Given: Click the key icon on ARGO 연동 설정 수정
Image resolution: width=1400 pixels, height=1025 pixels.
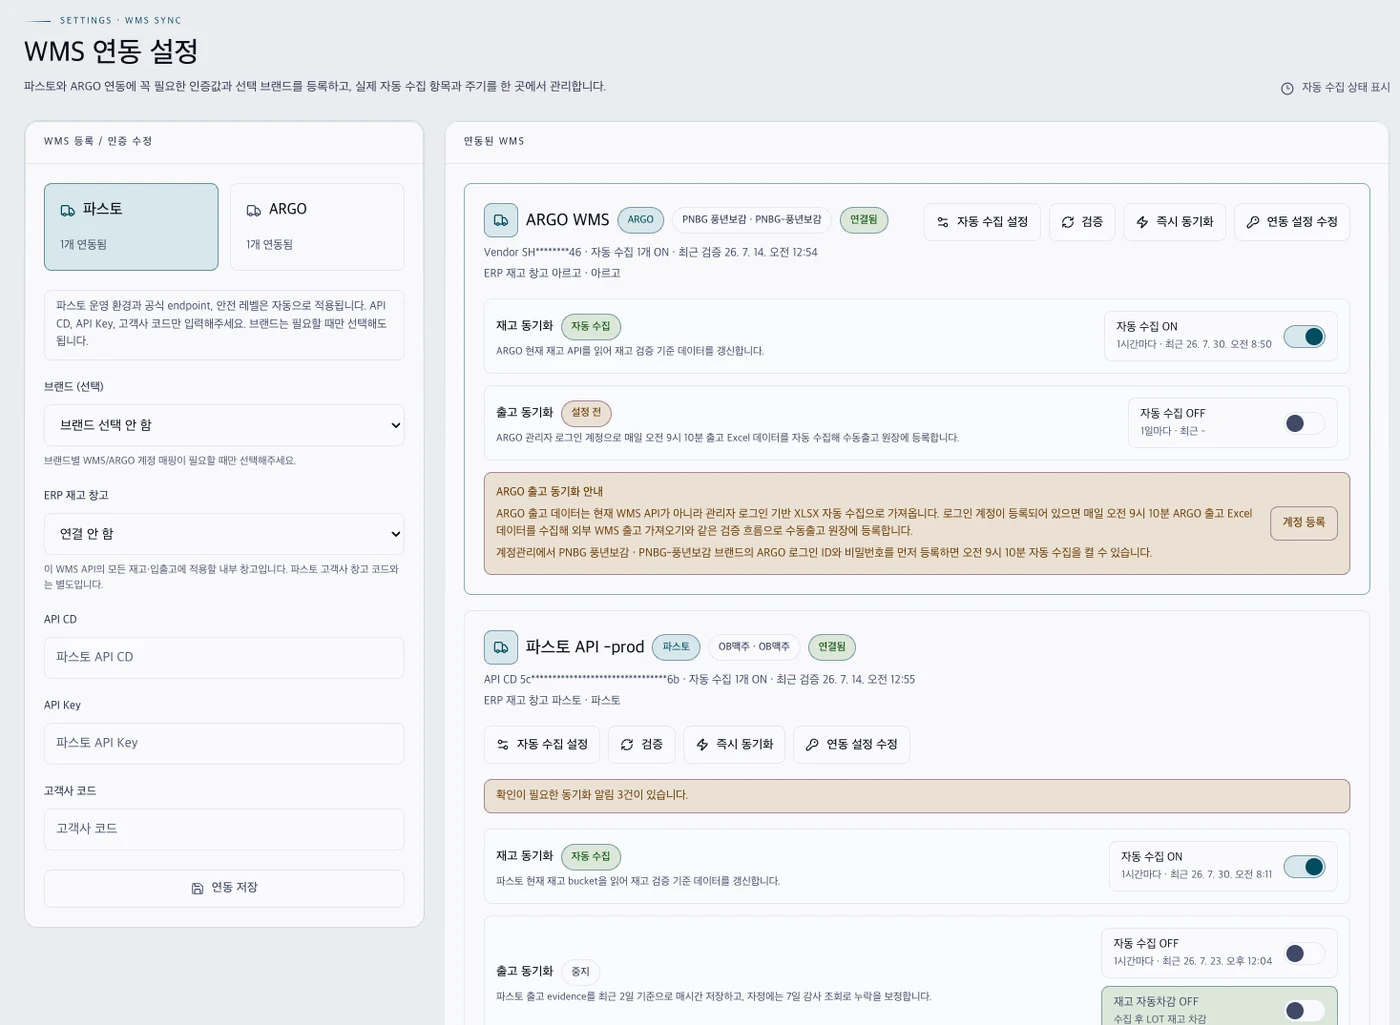Looking at the screenshot, I should (1253, 222).
